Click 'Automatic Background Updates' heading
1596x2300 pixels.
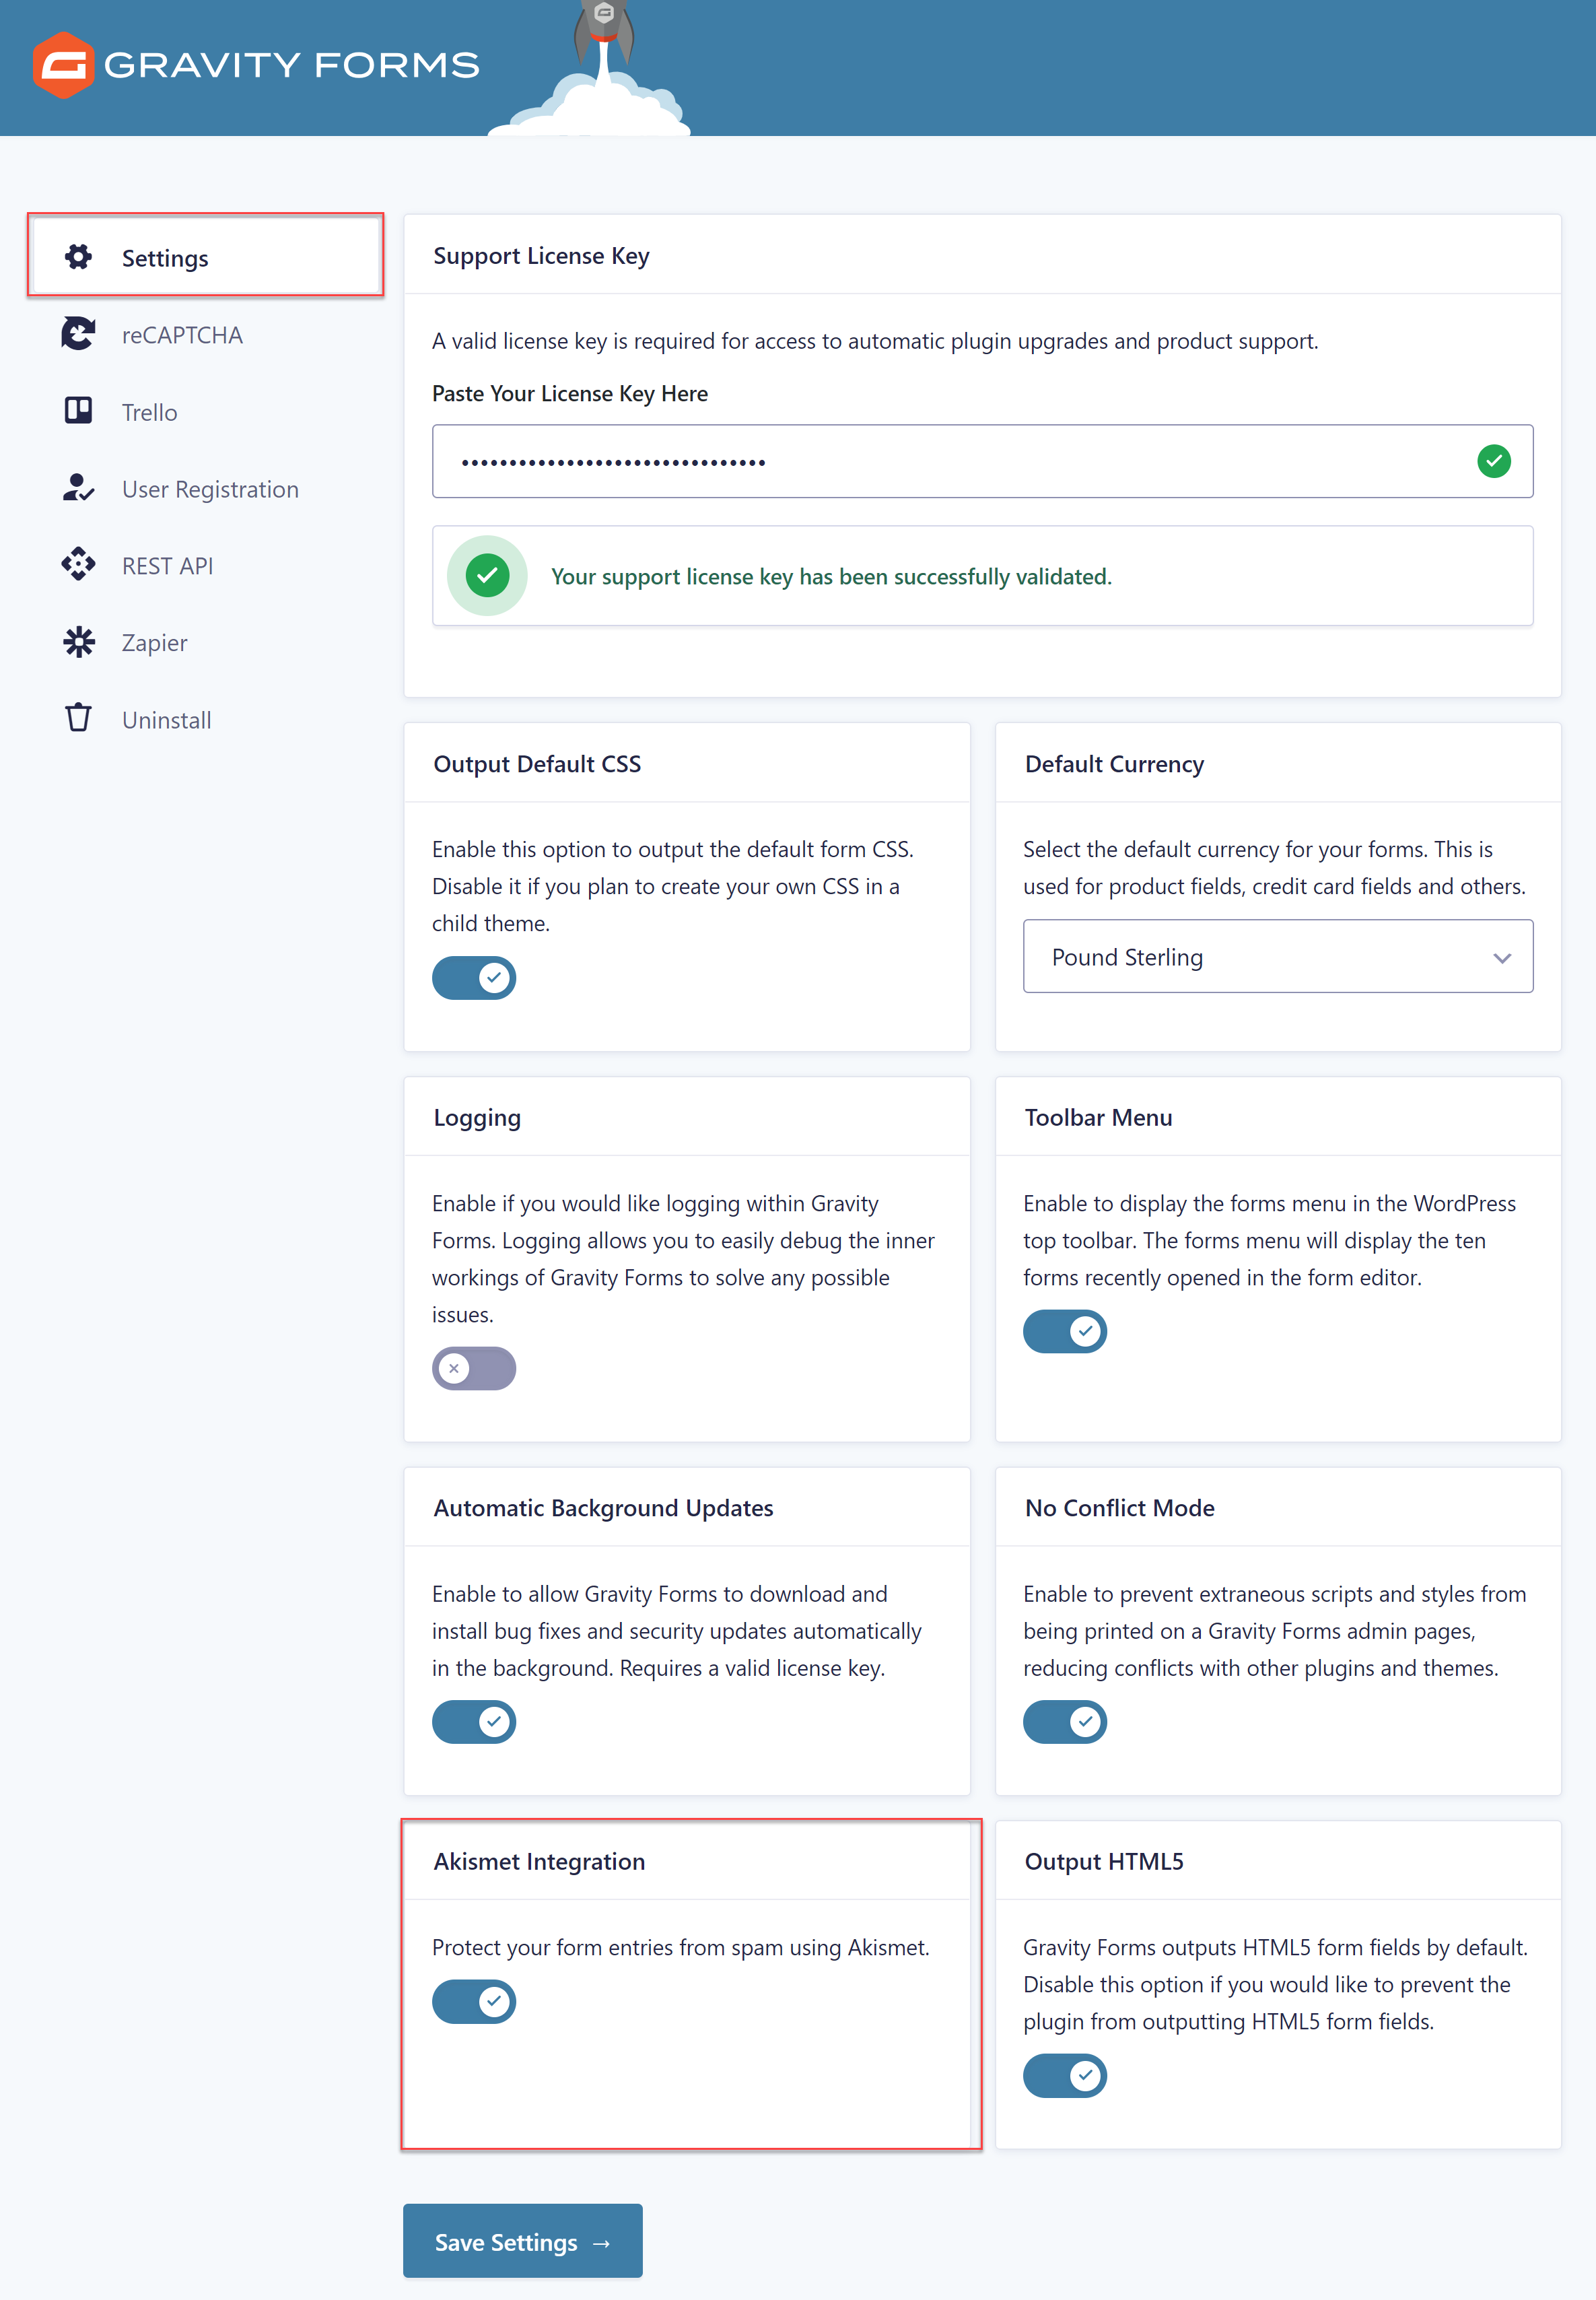(x=603, y=1508)
